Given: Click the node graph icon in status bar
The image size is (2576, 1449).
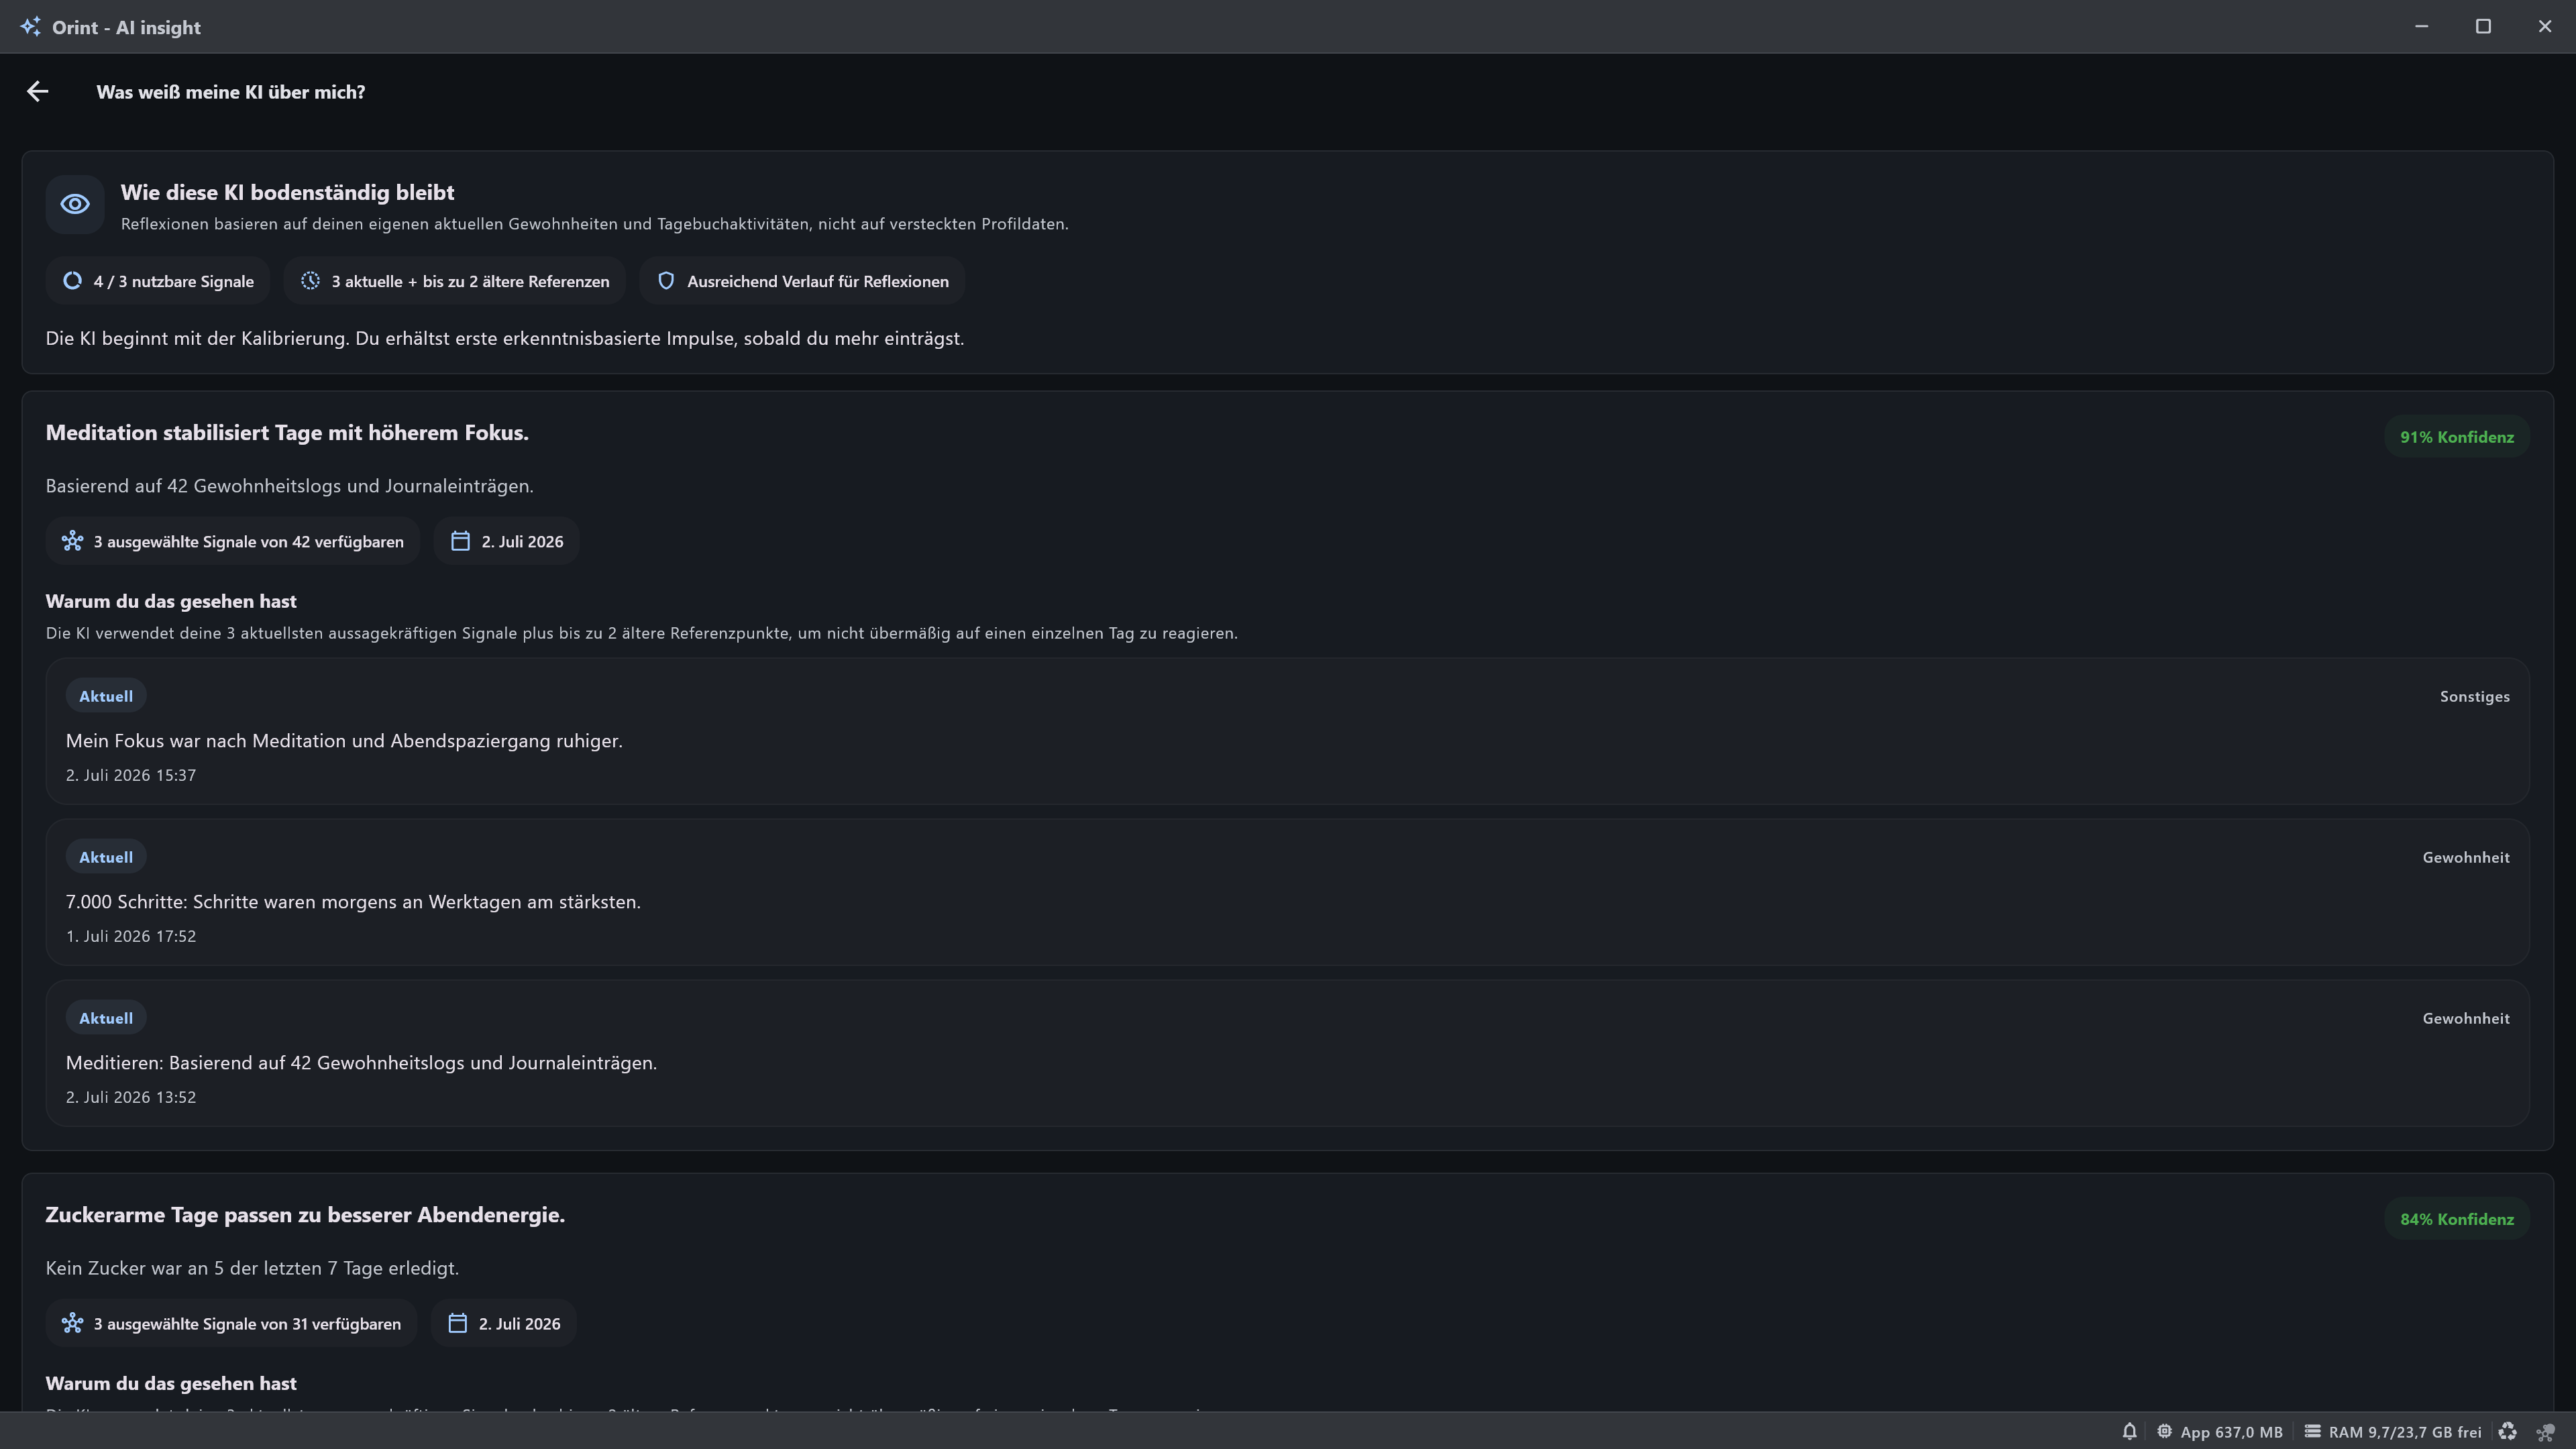Looking at the screenshot, I should [x=2545, y=1432].
